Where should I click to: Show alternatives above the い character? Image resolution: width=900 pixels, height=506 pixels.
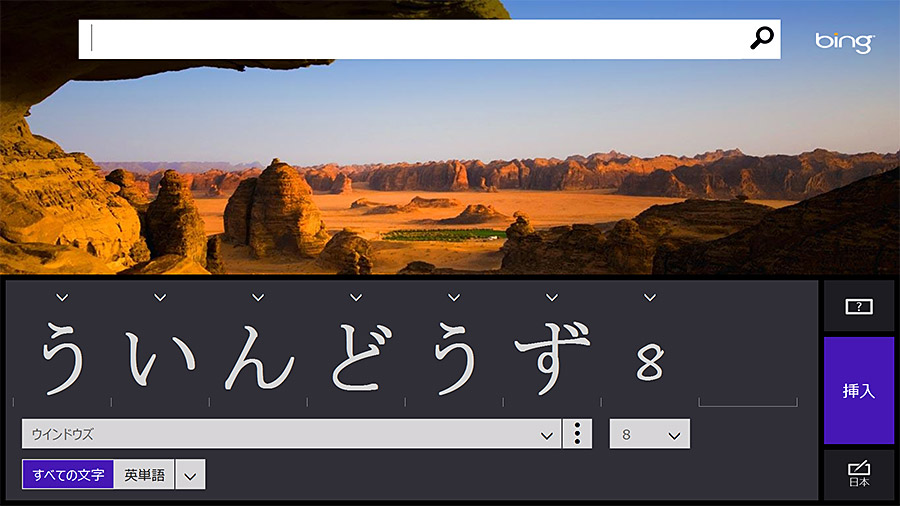160,297
